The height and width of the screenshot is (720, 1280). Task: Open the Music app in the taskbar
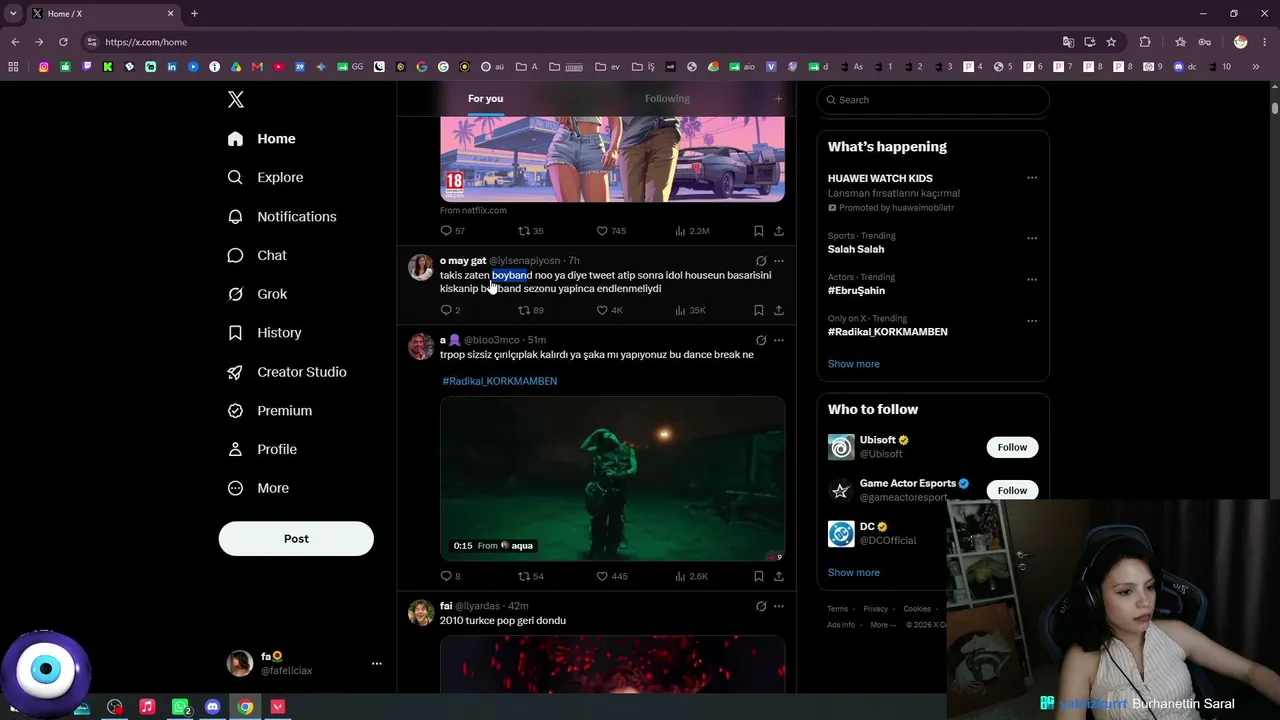[x=147, y=707]
